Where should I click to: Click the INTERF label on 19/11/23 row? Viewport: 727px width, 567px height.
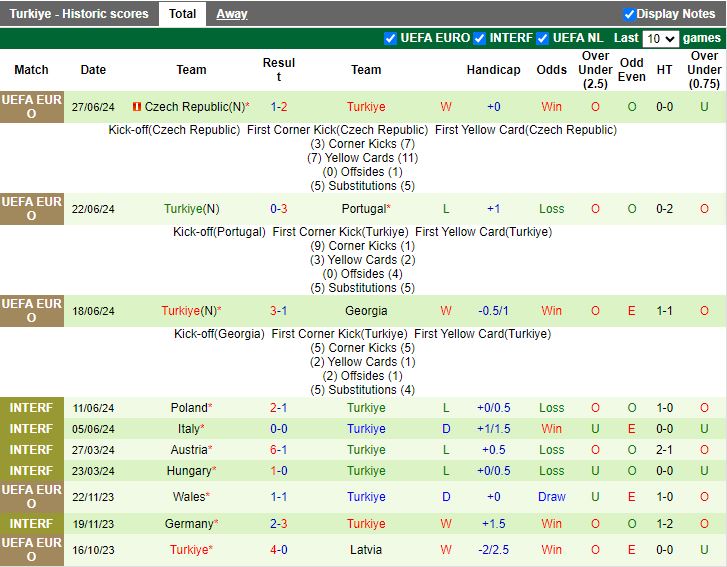(x=32, y=523)
